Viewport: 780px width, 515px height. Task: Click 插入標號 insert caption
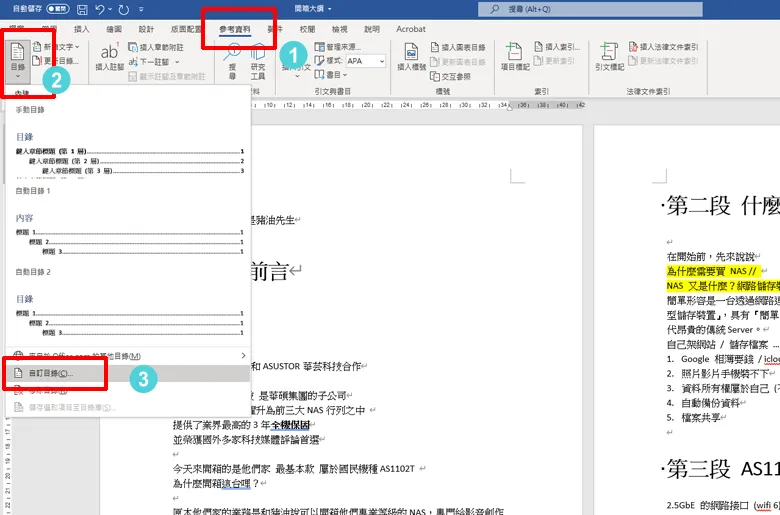(412, 57)
